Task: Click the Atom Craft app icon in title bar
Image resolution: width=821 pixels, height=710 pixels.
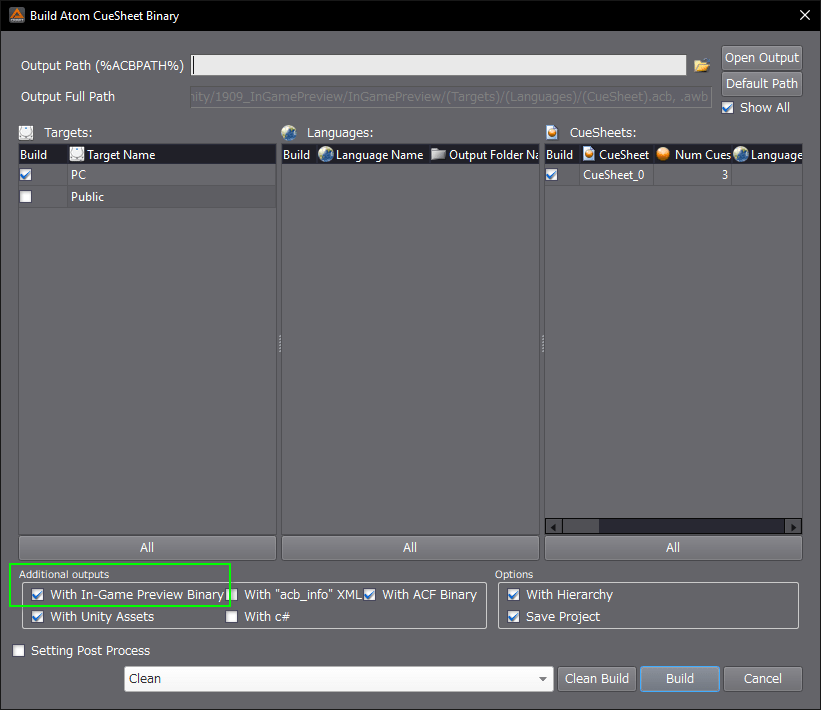Action: (16, 15)
